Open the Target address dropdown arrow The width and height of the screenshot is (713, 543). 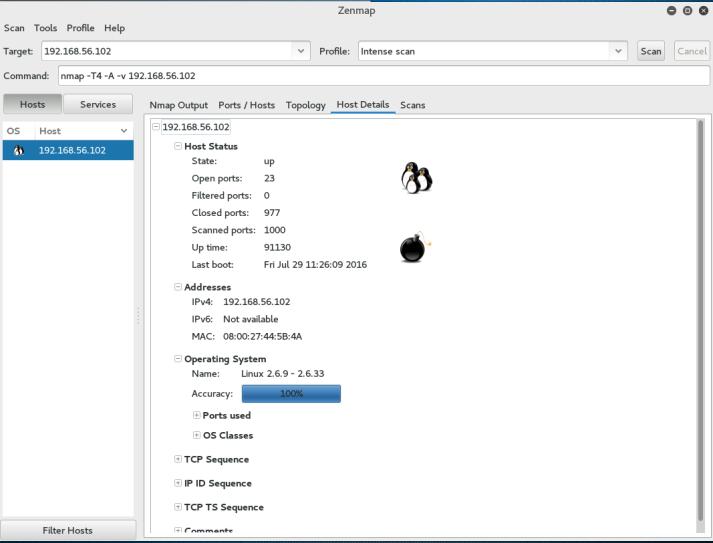(301, 51)
